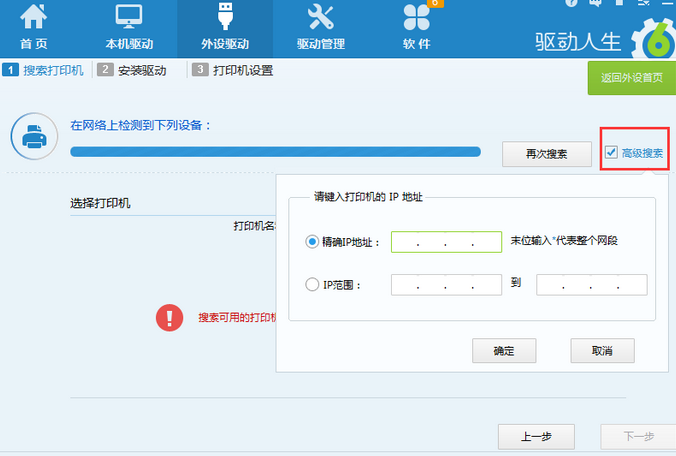This screenshot has width=676, height=456.
Task: Click the round printer icon
Action: tap(34, 137)
